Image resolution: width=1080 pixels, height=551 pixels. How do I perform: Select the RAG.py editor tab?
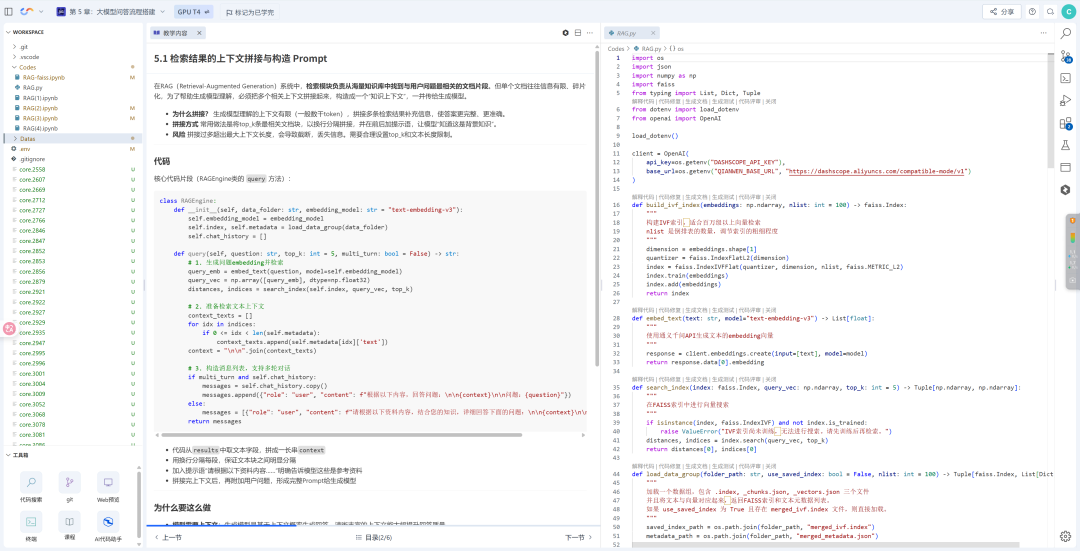[626, 33]
